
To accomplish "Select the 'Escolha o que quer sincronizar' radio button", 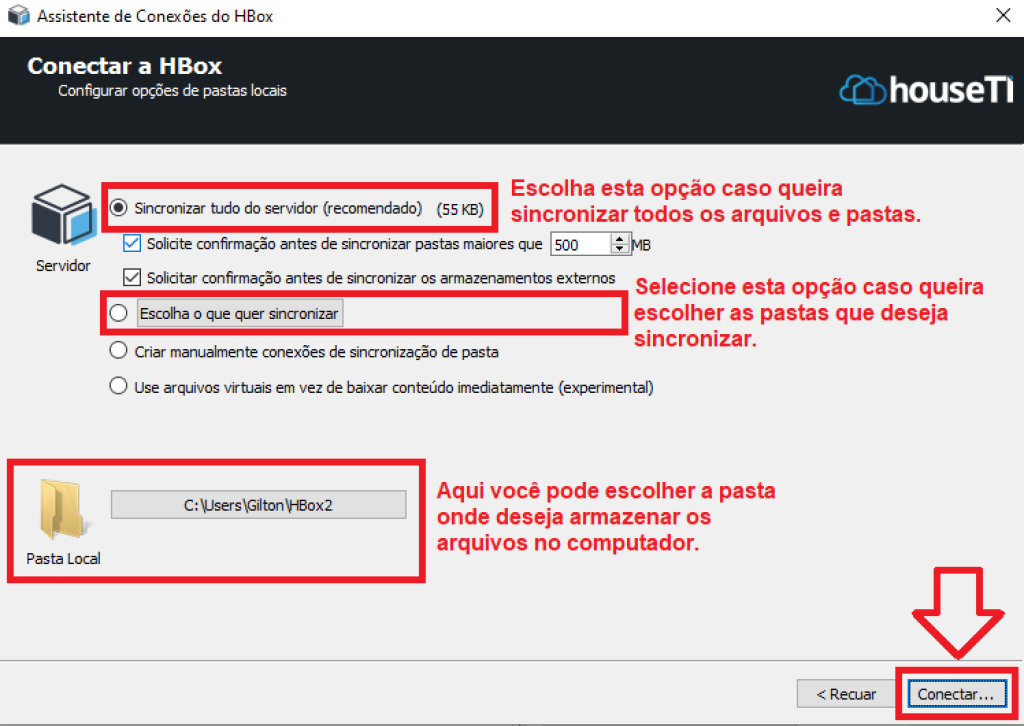I will 118,313.
